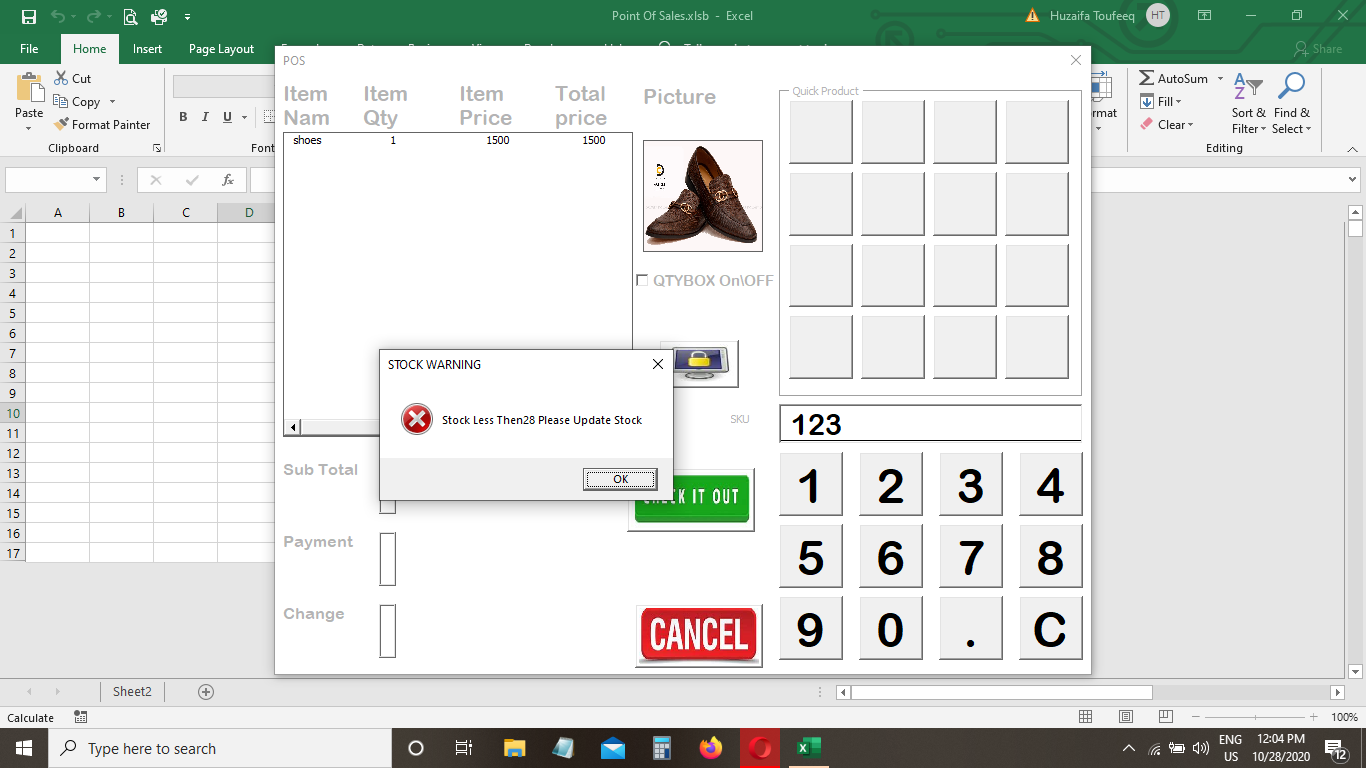Toggle Bold formatting
This screenshot has height=768, width=1366.
click(183, 117)
